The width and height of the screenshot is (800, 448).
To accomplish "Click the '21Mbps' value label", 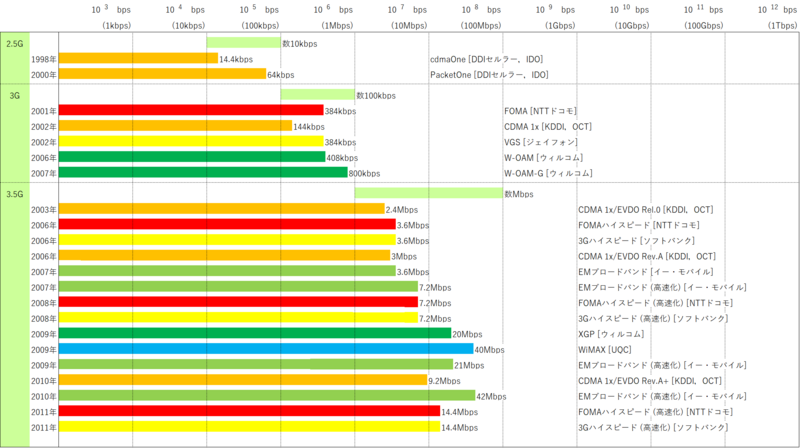I will 469,365.
